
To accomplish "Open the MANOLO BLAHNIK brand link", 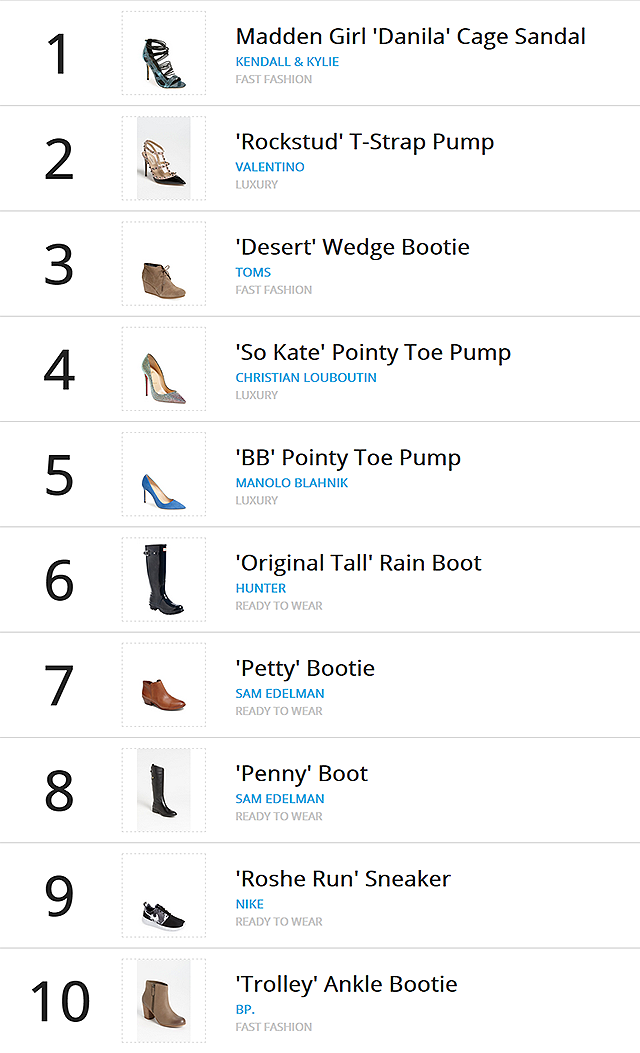I will coord(291,483).
